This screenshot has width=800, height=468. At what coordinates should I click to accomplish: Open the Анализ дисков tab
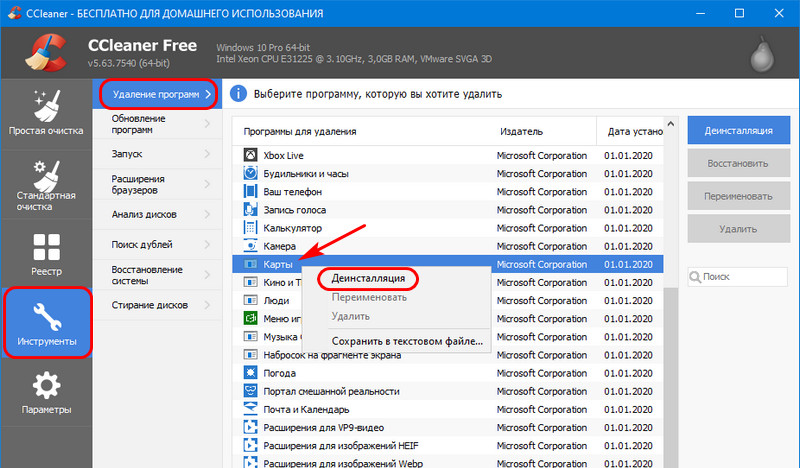158,214
